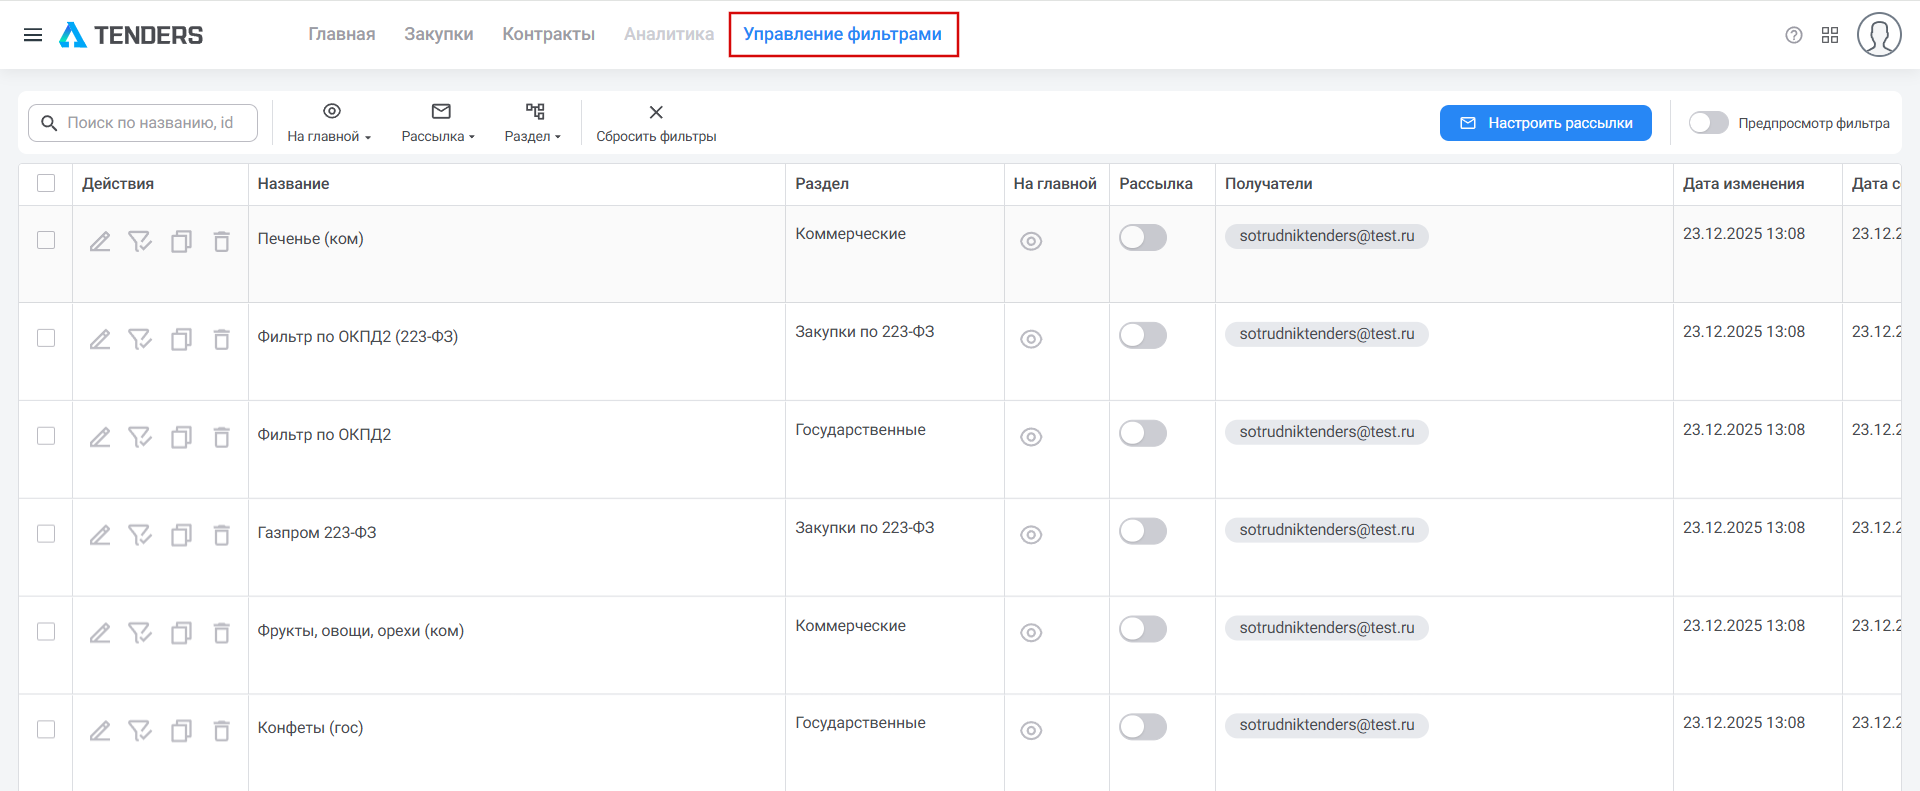Go to the Закупки tab
Viewport: 1920px width, 791px height.
coord(438,34)
